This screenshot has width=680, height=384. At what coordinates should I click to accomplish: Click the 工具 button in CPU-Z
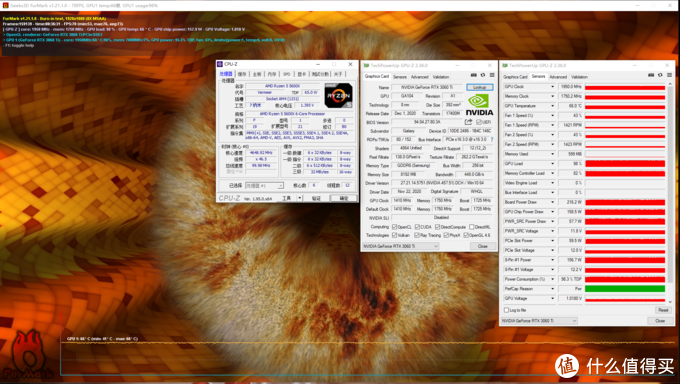286,198
